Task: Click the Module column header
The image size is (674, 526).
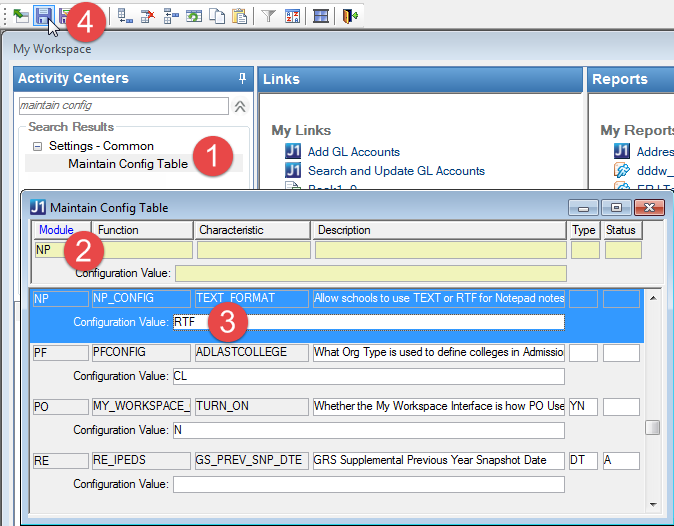Action: (56, 230)
